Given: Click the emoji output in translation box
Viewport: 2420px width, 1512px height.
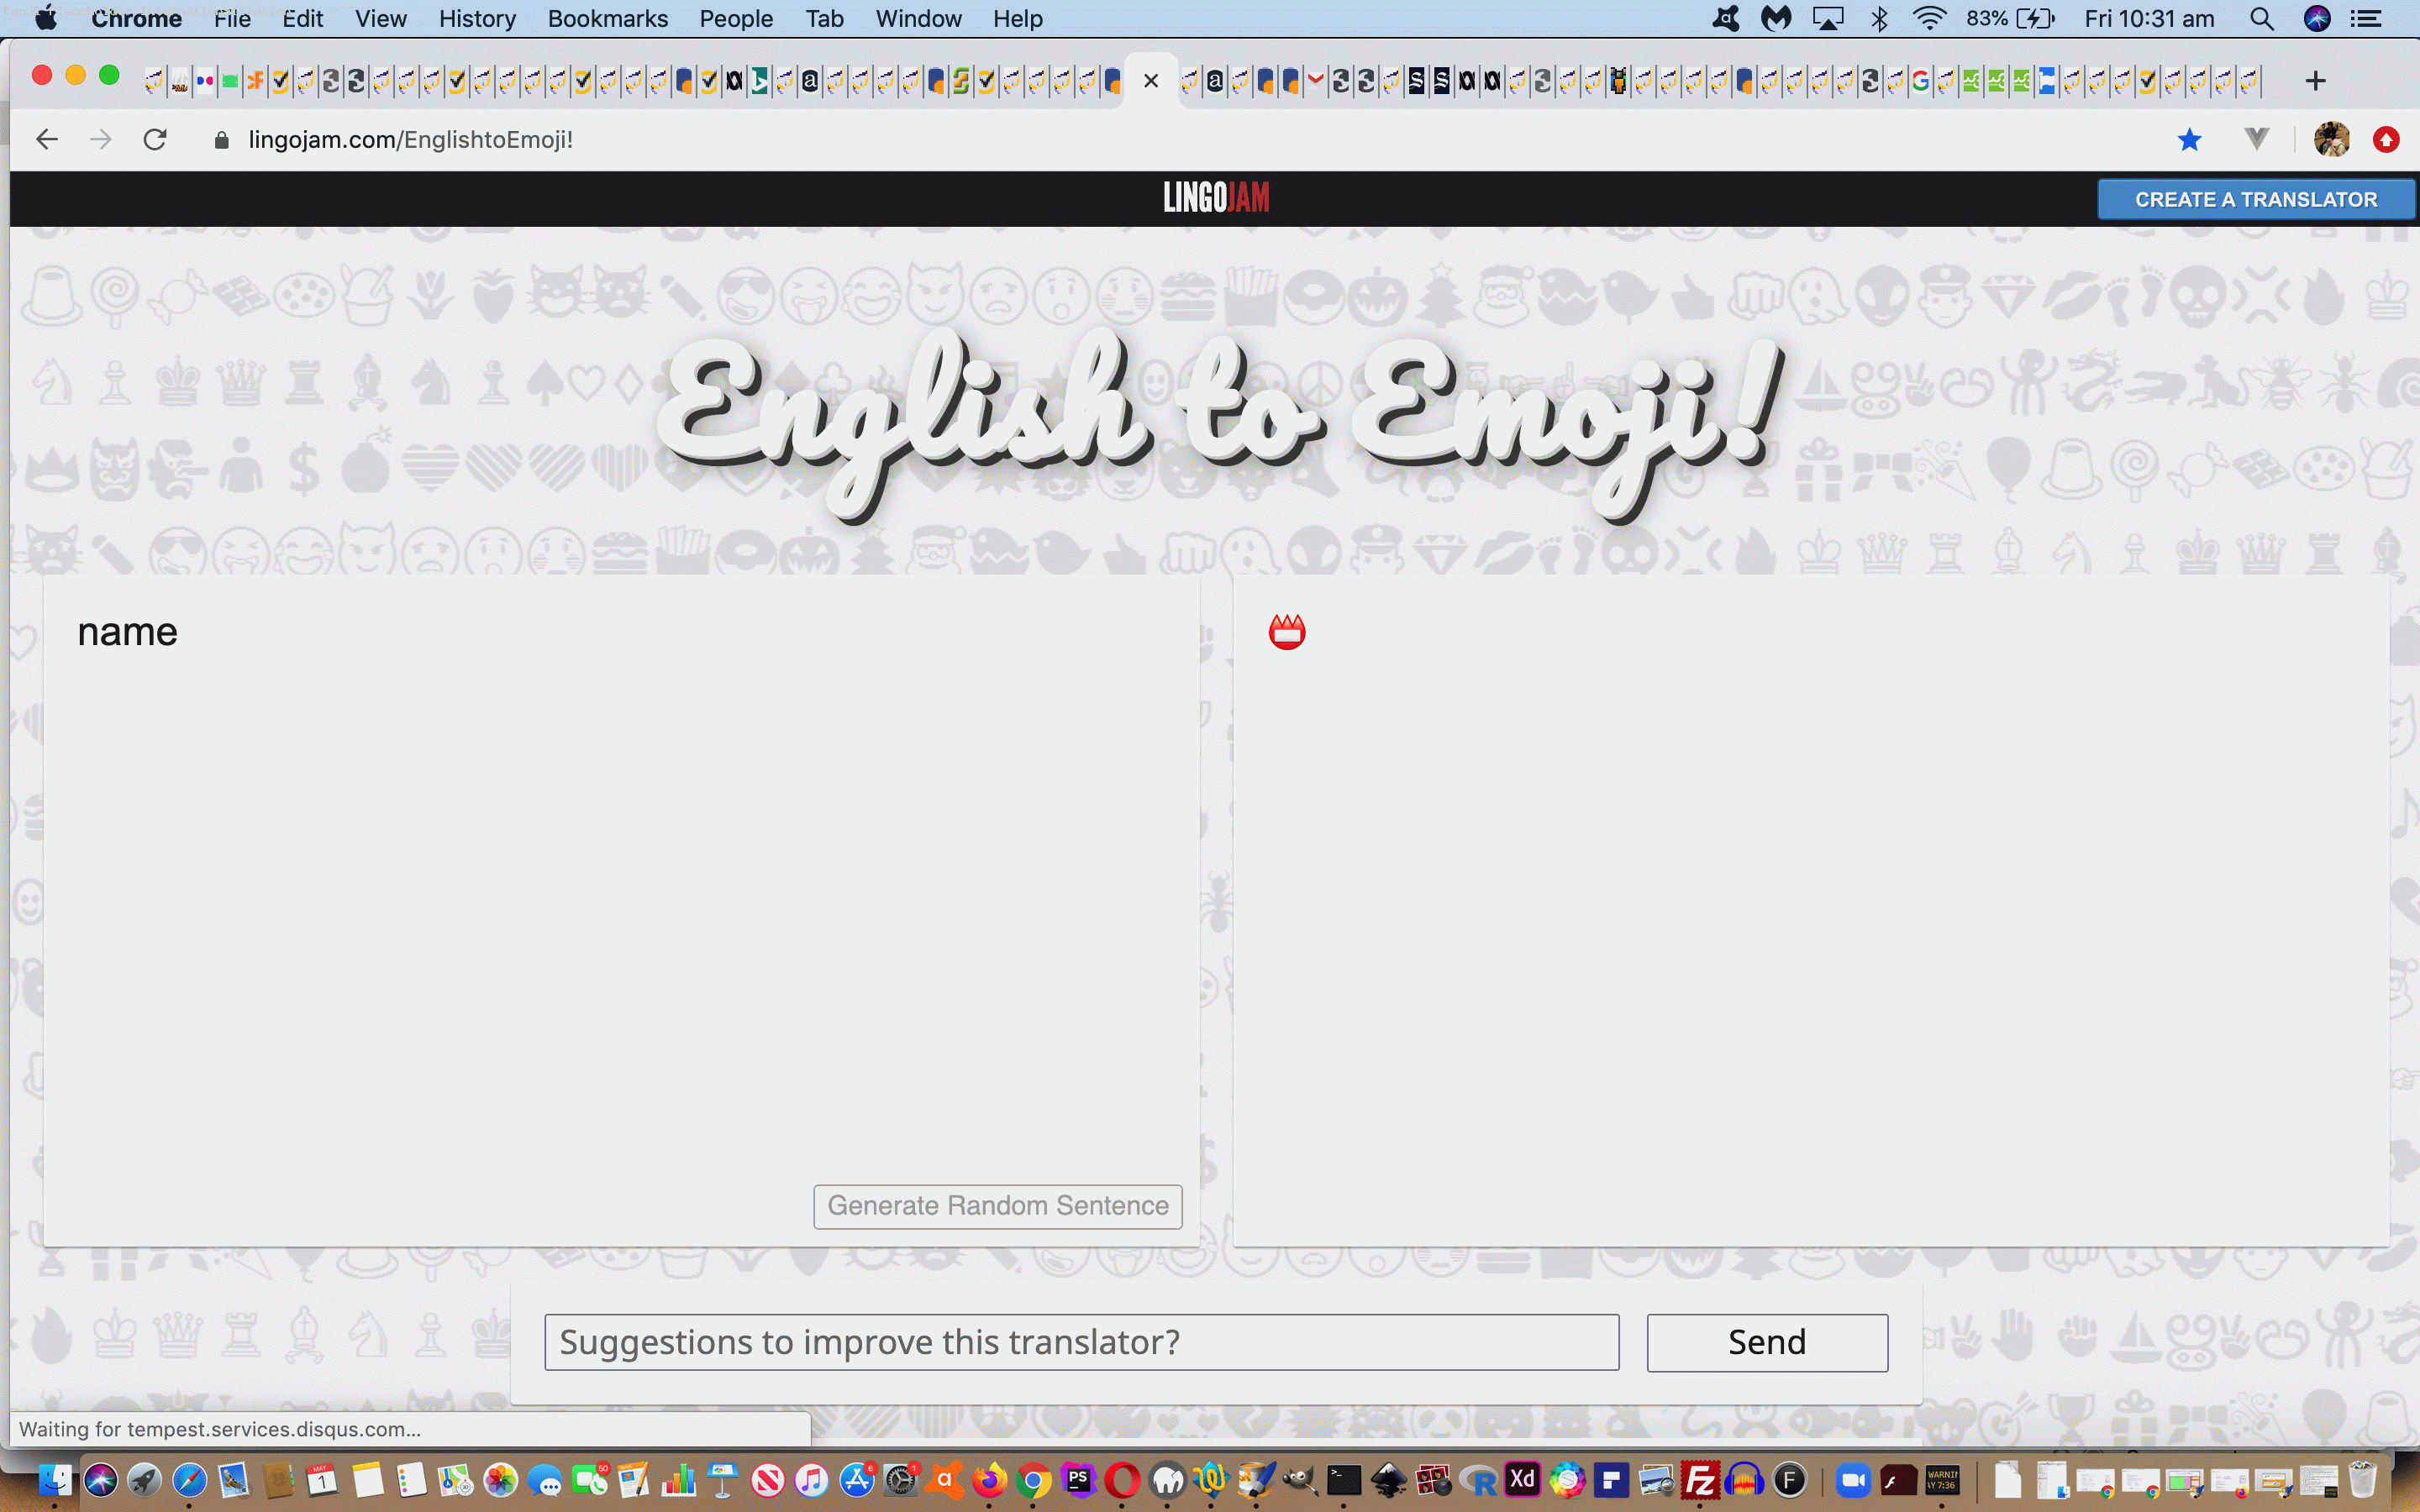Looking at the screenshot, I should coord(1287,632).
